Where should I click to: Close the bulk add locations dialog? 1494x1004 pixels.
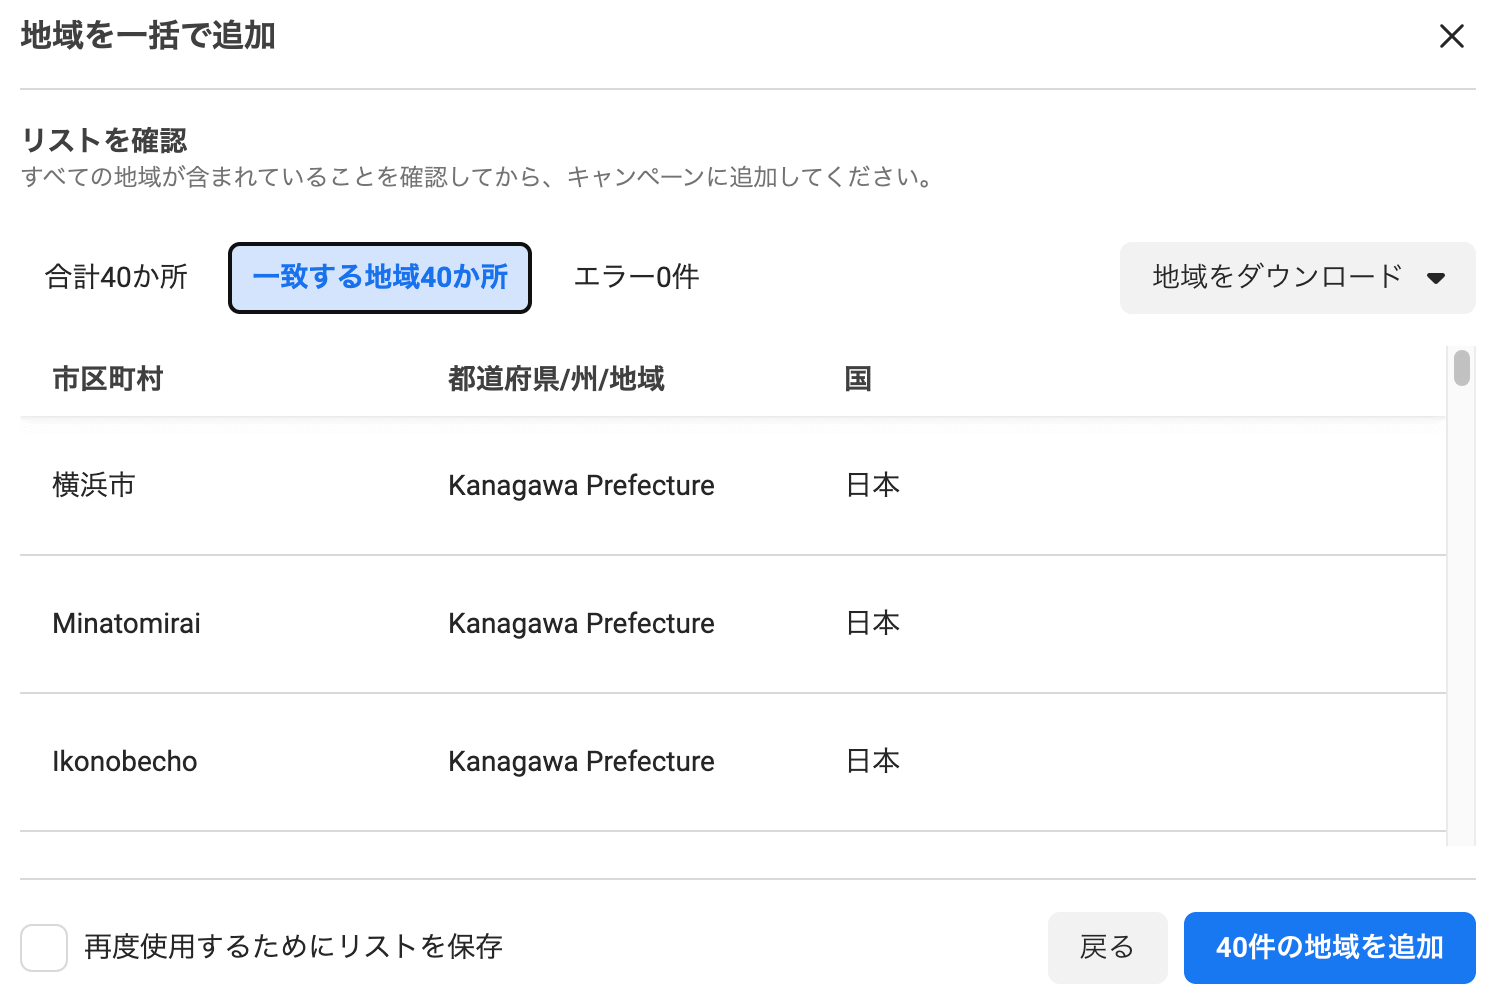[1451, 37]
